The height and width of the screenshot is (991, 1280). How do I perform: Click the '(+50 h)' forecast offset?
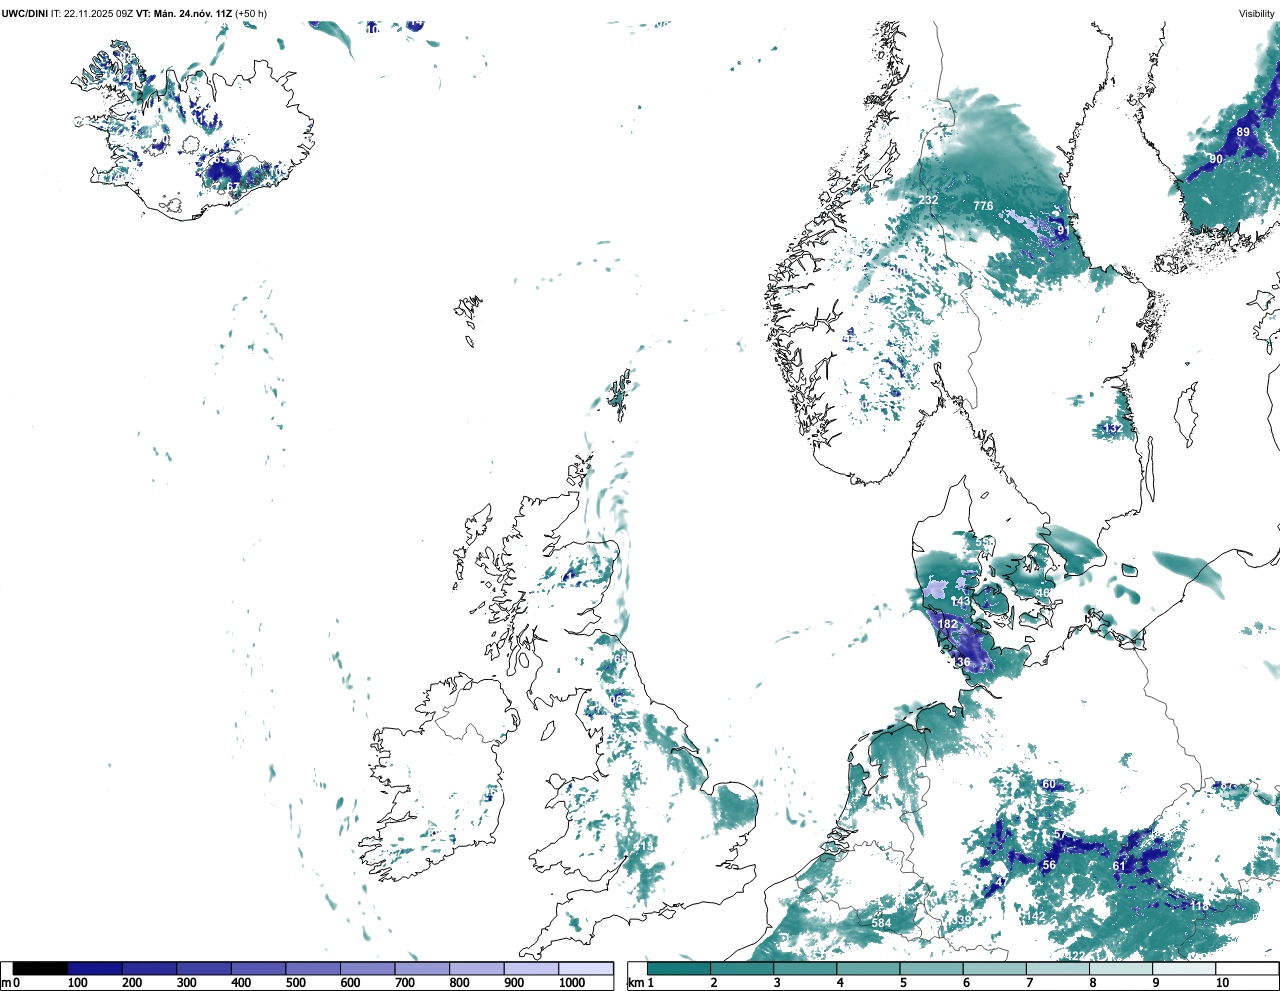251,14
